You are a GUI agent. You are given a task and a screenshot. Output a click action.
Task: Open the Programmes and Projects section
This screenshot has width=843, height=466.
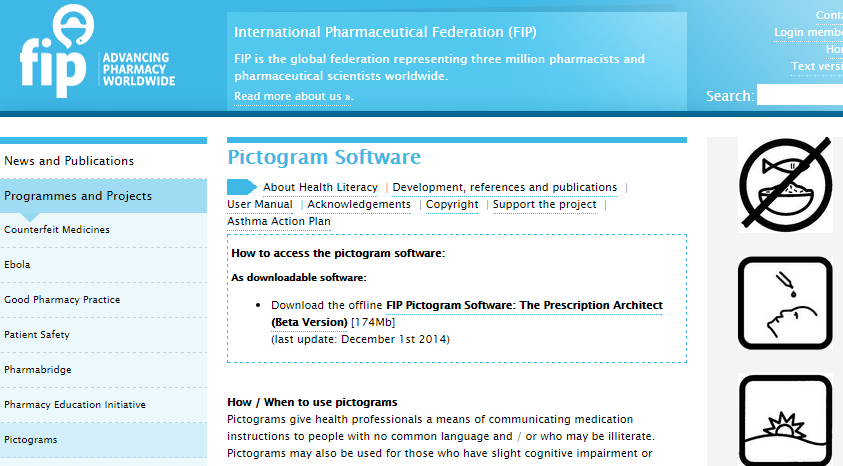103,196
